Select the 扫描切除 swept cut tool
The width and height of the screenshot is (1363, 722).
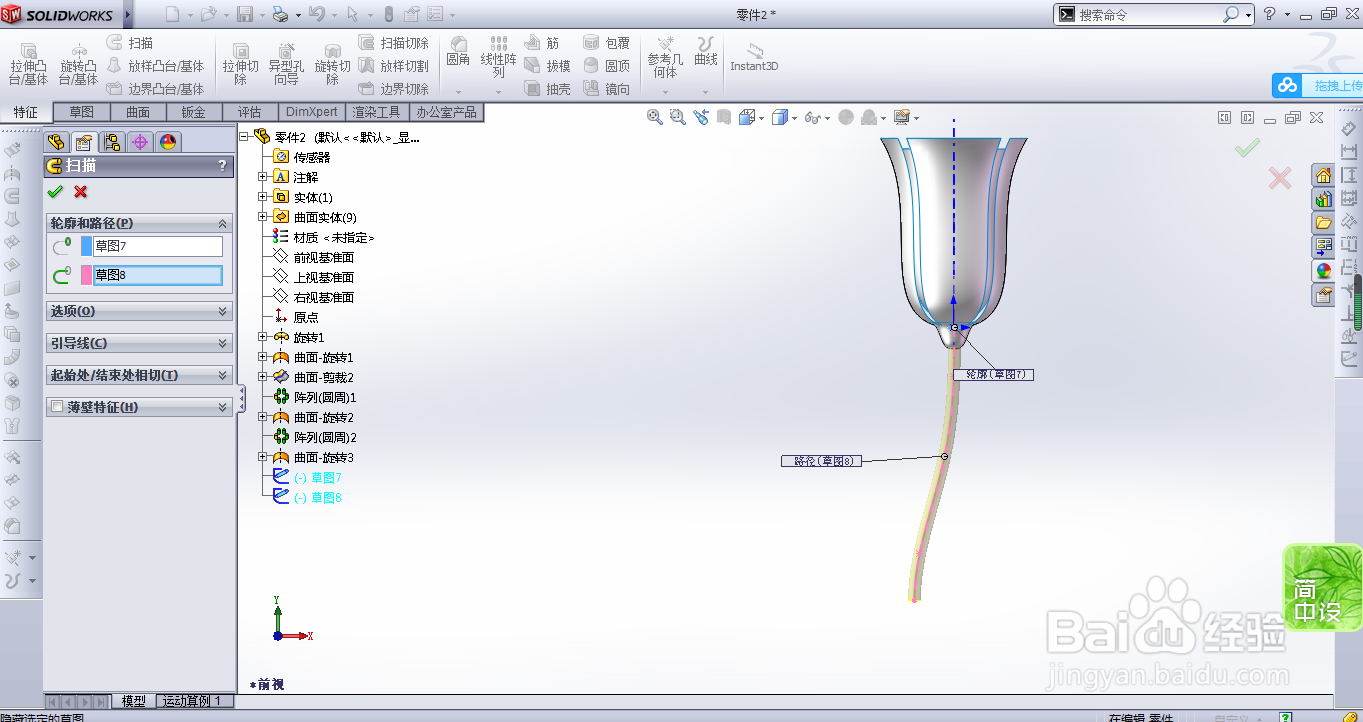click(x=394, y=43)
